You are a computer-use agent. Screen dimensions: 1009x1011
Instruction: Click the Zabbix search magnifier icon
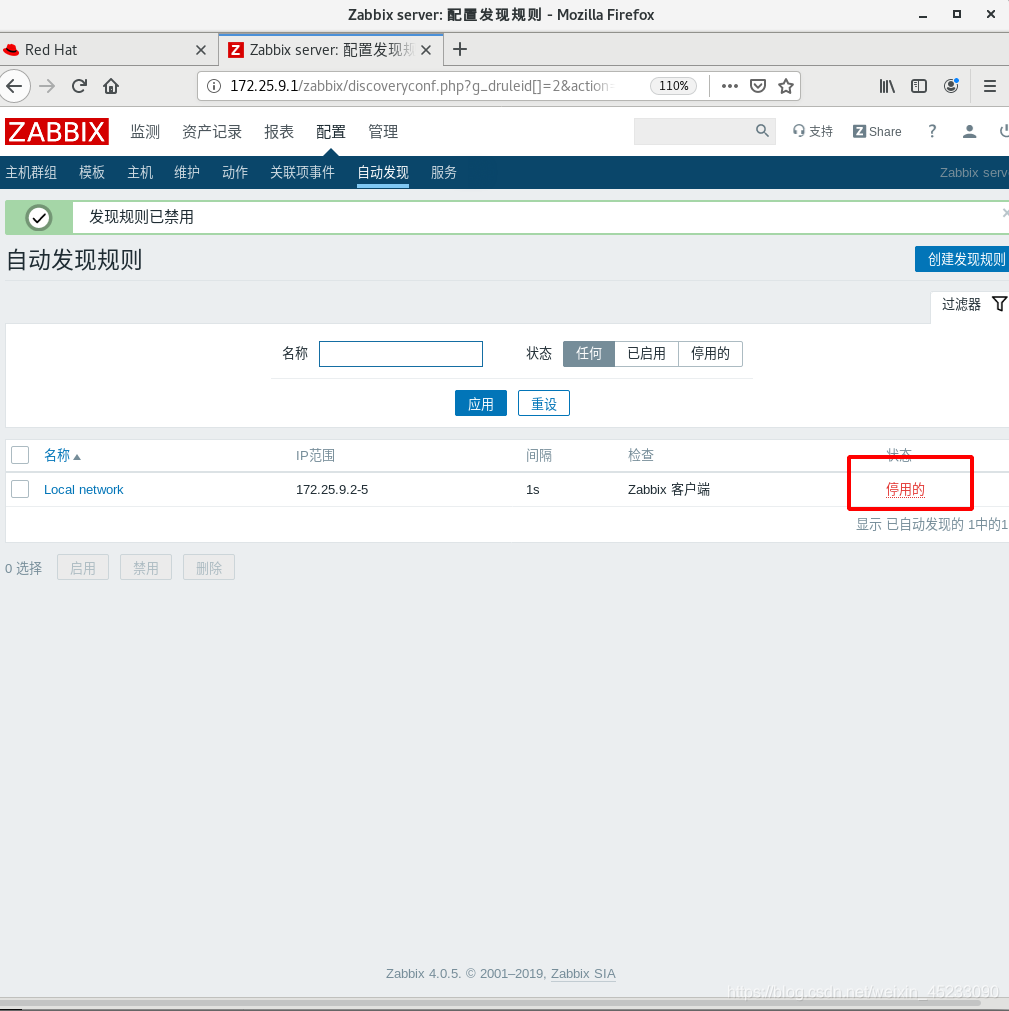[x=762, y=131]
